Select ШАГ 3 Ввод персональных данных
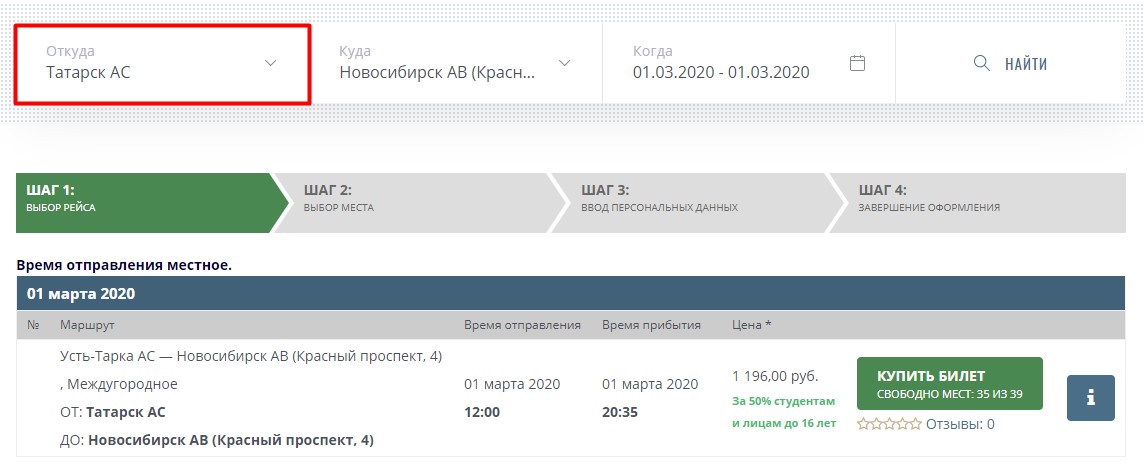The height and width of the screenshot is (469, 1144). click(x=690, y=203)
